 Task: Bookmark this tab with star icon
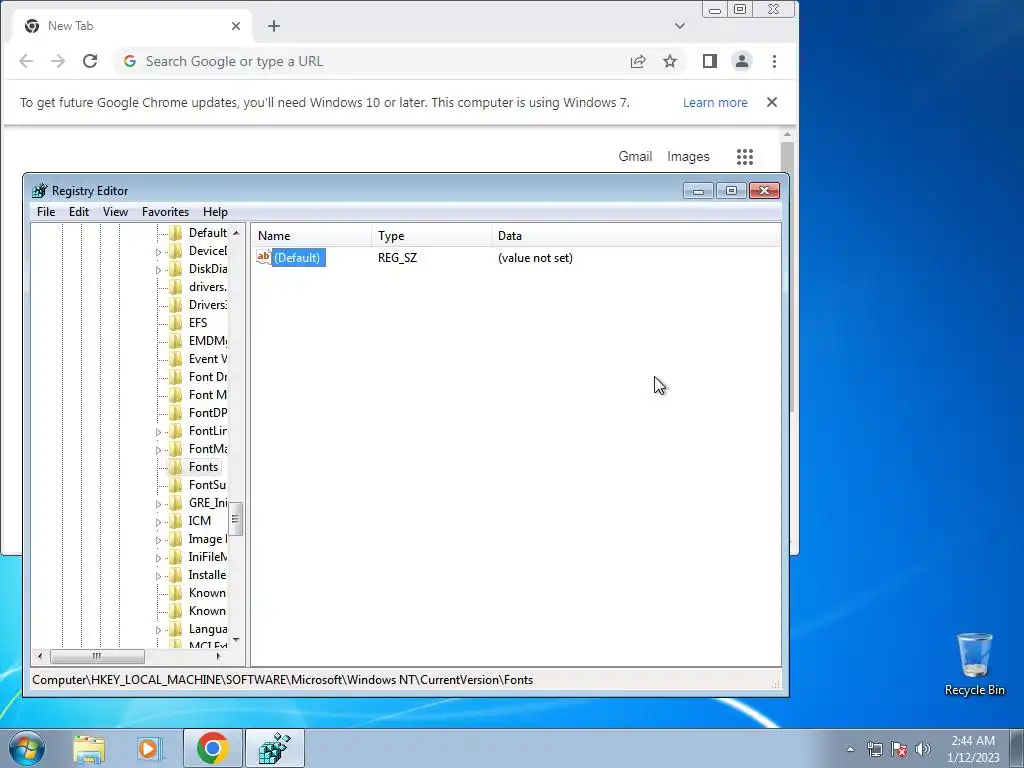point(670,61)
